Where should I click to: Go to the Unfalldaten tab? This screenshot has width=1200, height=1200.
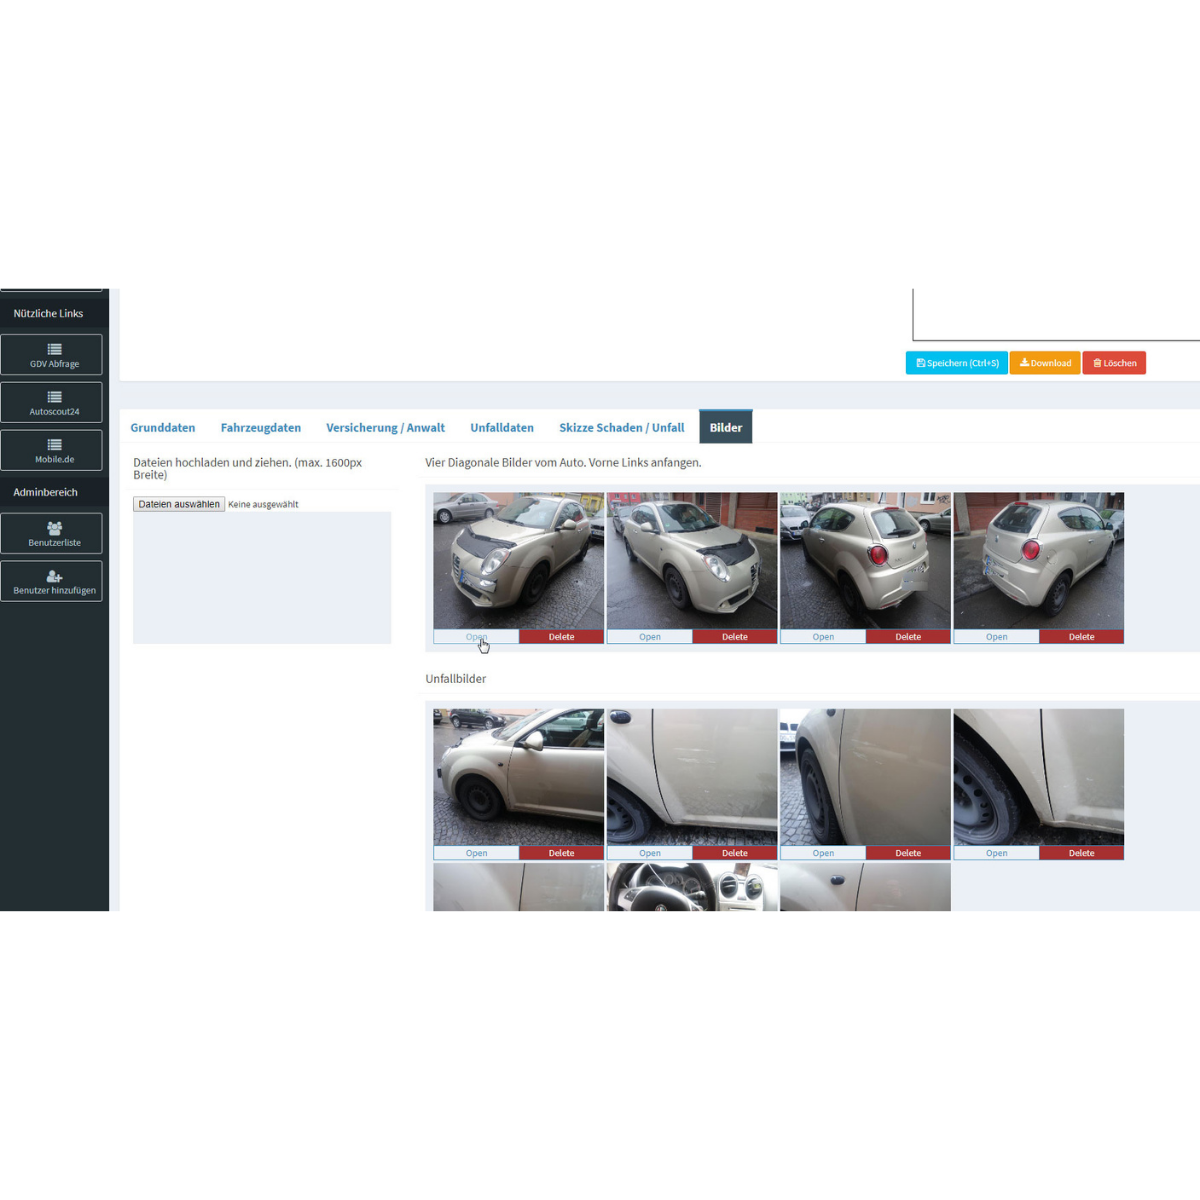501,428
